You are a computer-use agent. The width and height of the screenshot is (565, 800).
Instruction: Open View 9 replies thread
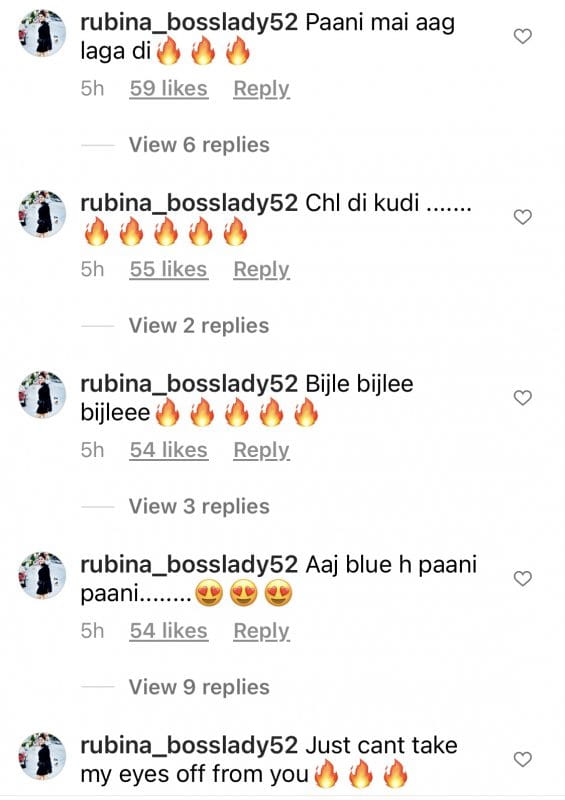199,687
